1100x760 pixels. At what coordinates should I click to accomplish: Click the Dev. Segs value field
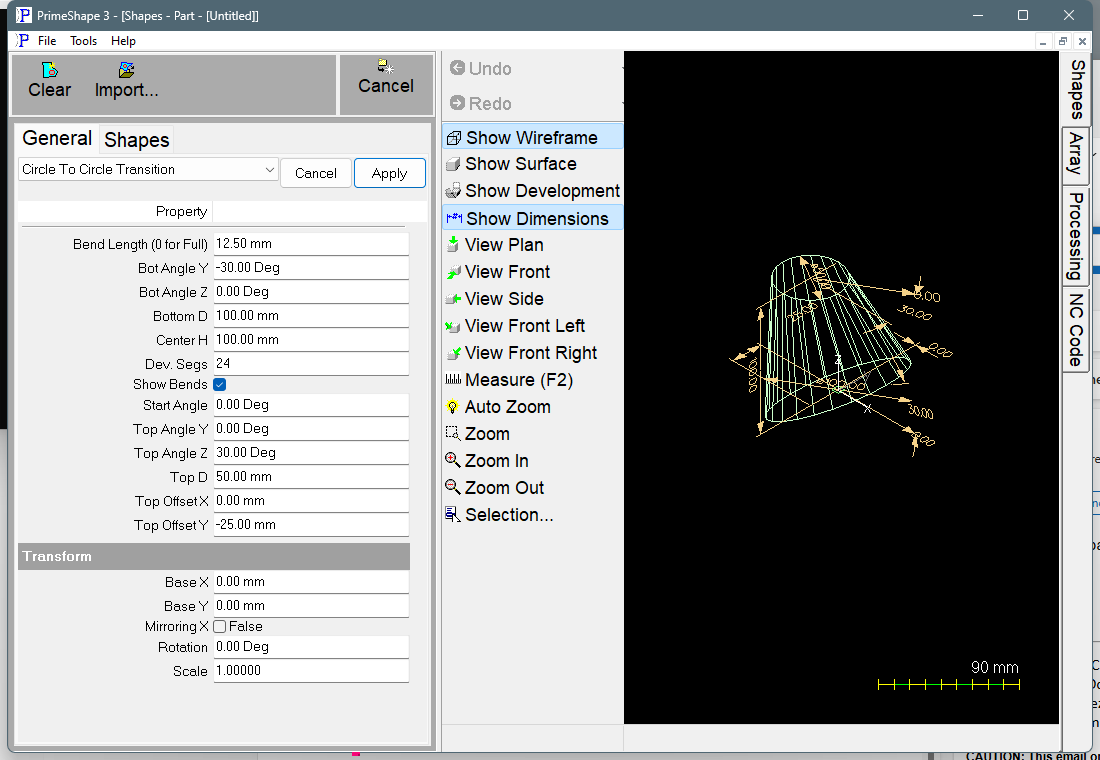point(311,364)
